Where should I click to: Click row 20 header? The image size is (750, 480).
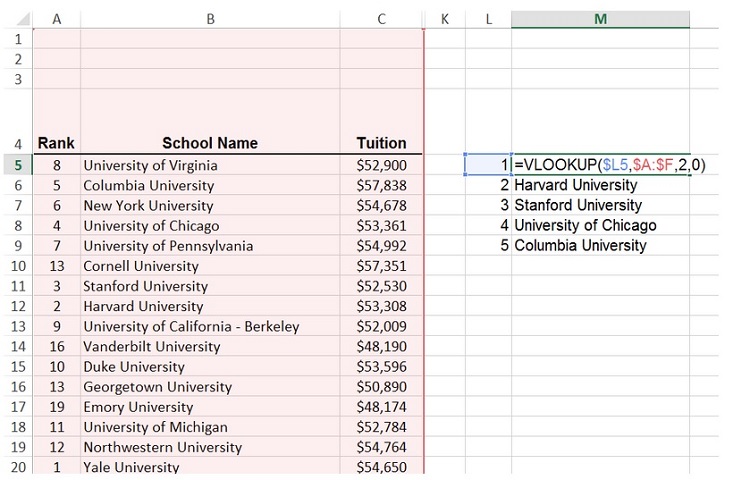[x=17, y=467]
